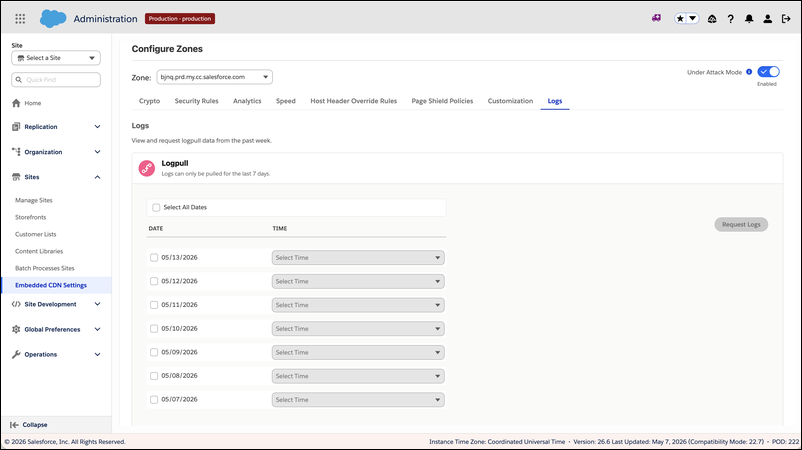Click the Replication icon in sidebar
The image size is (802, 450).
[x=16, y=127]
